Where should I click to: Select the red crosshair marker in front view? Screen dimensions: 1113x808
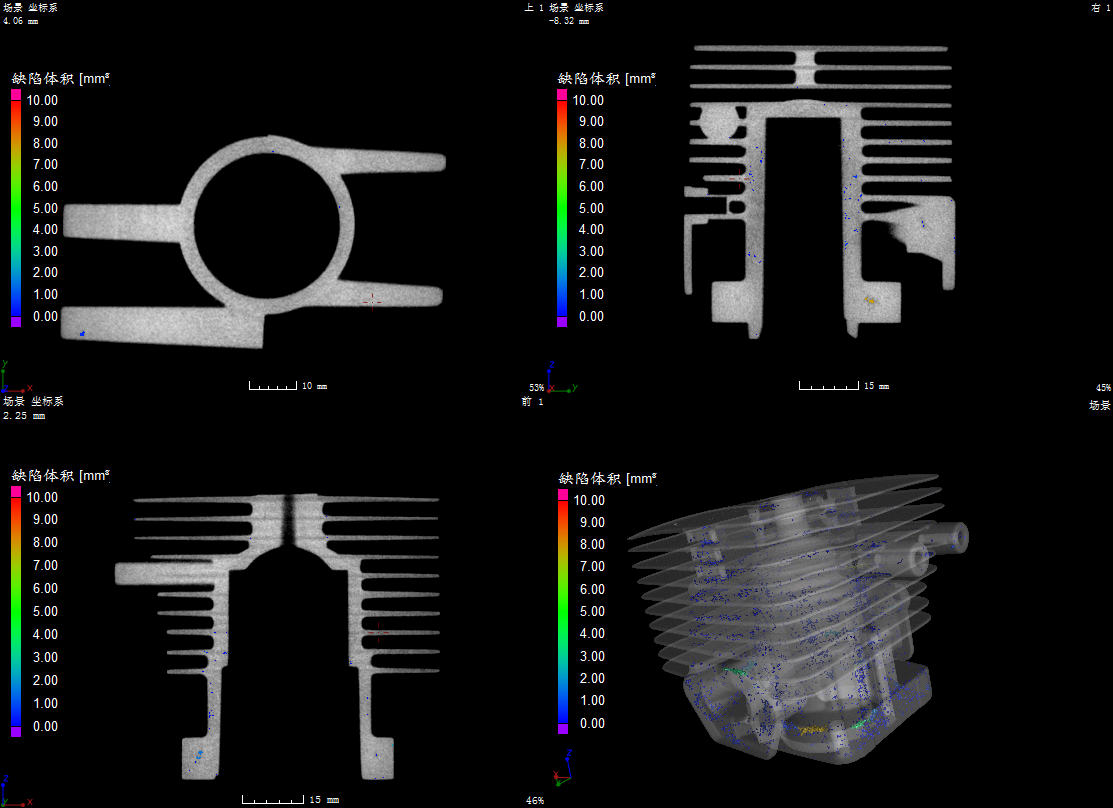(x=378, y=630)
